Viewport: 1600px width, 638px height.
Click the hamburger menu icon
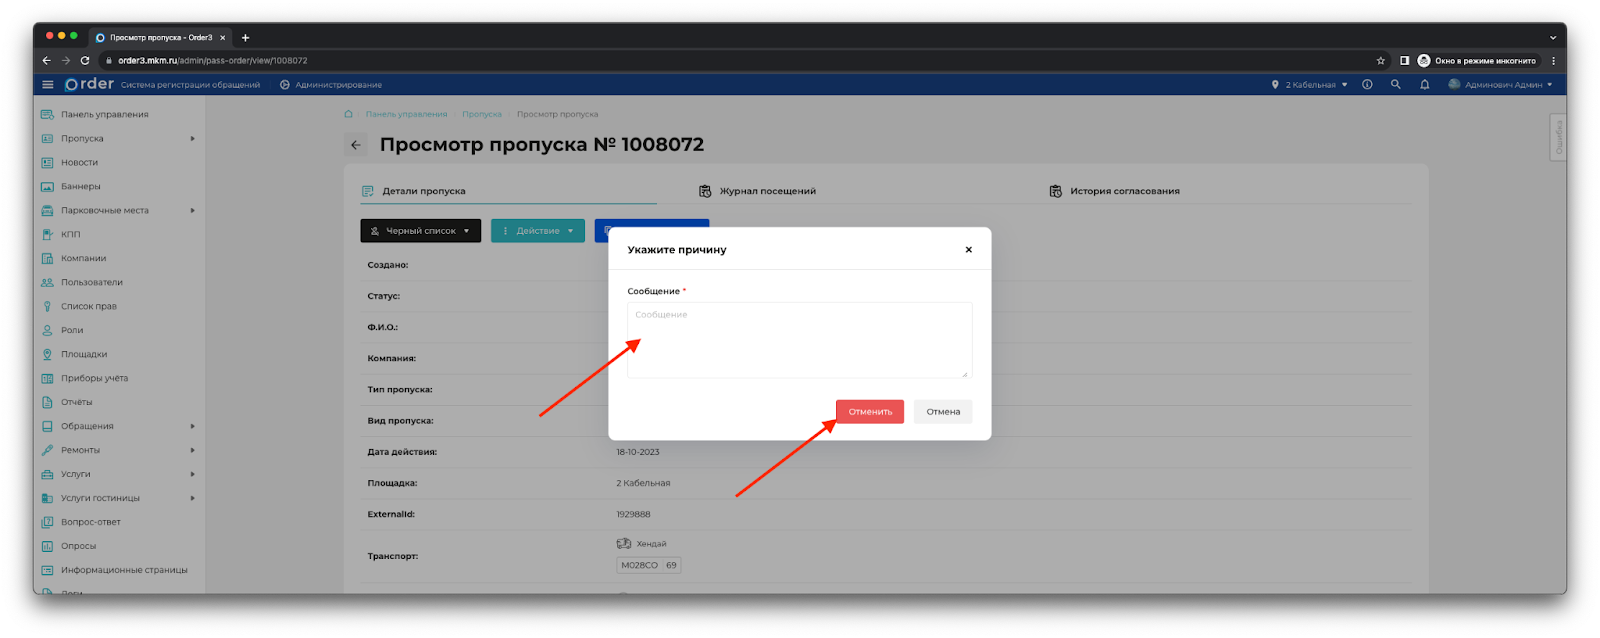tap(47, 85)
